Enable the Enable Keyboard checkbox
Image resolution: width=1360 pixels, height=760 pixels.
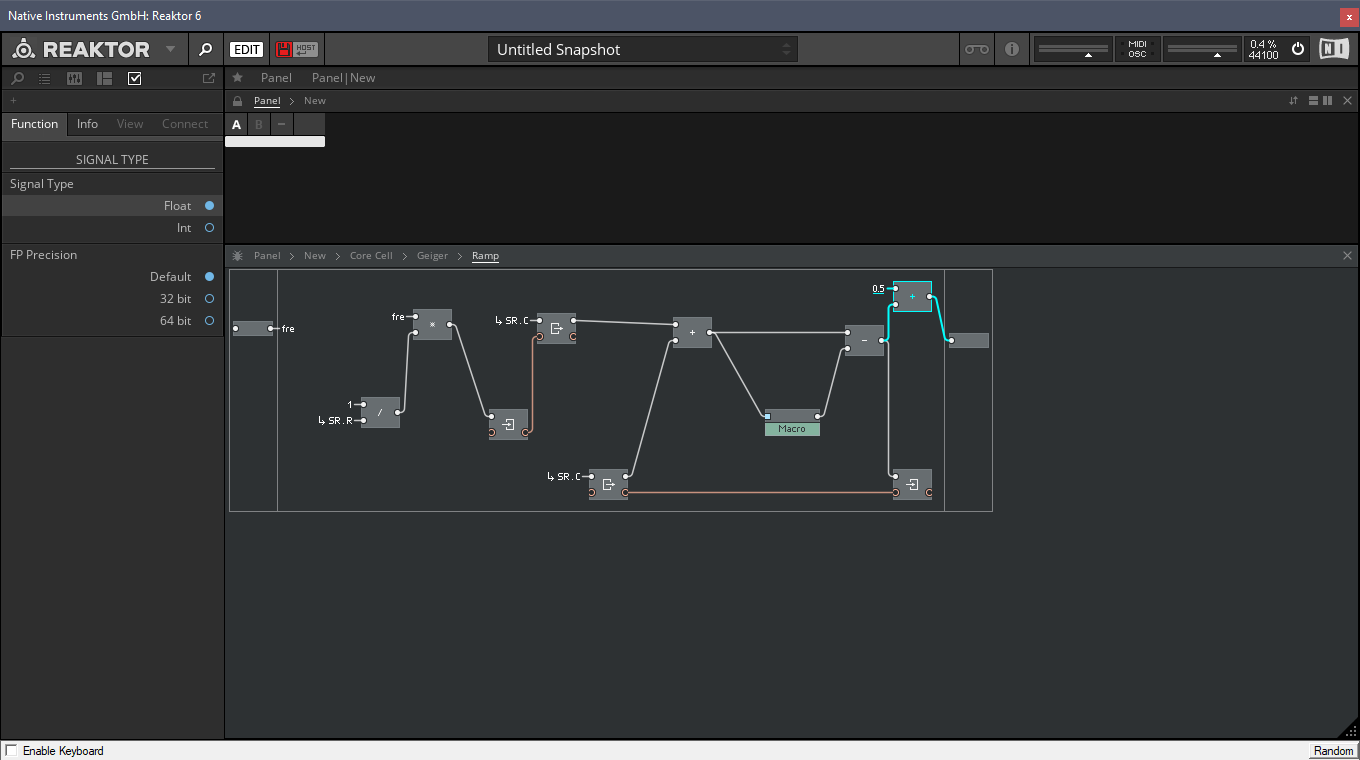tap(11, 751)
